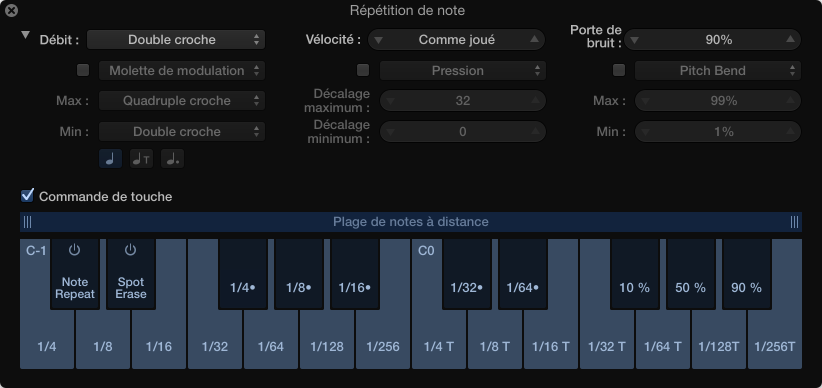Viewport: 822px width, 388px height.
Task: Click the dotted 1/64 black key
Action: [x=523, y=274]
